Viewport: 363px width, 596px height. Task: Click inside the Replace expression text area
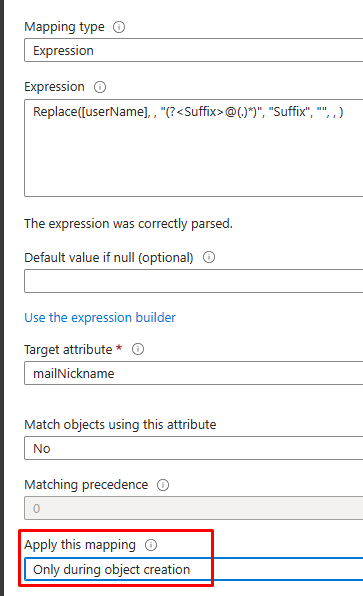[193, 148]
